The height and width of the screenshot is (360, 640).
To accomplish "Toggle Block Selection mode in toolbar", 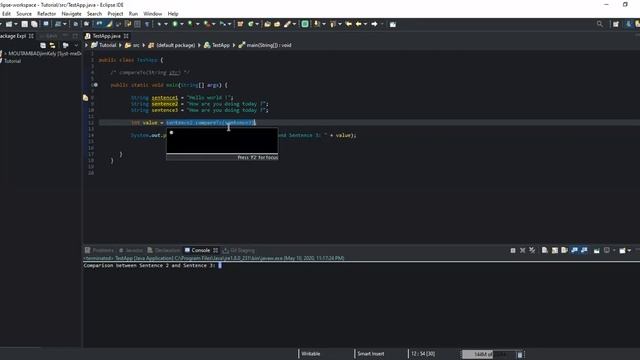I will pyautogui.click(x=138, y=24).
